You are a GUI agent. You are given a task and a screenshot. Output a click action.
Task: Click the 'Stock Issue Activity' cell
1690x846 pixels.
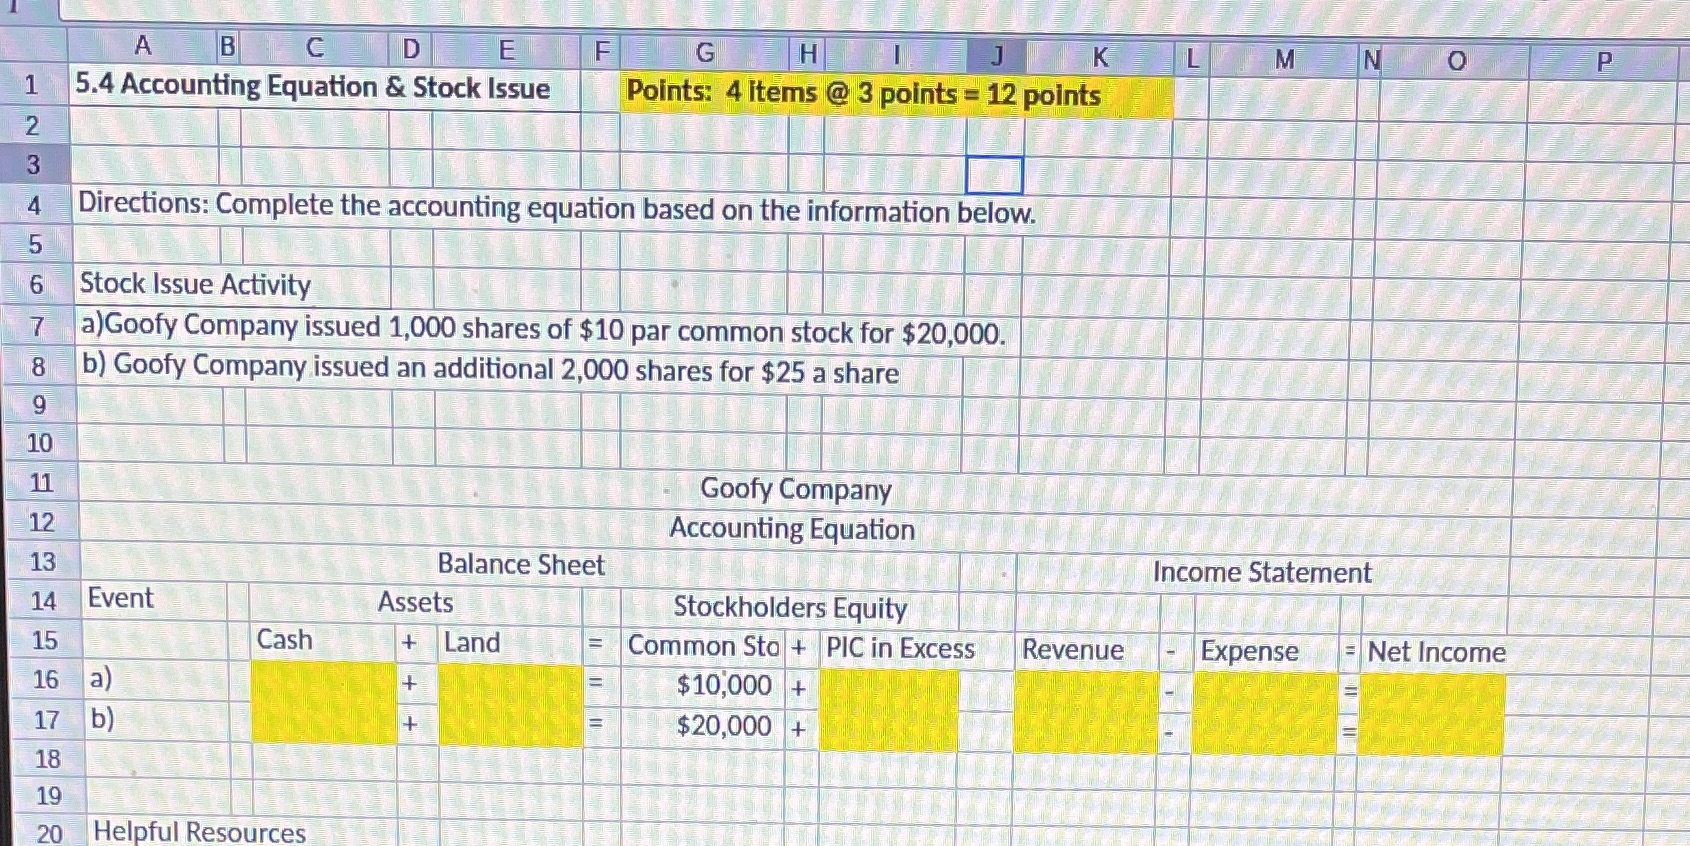point(195,284)
